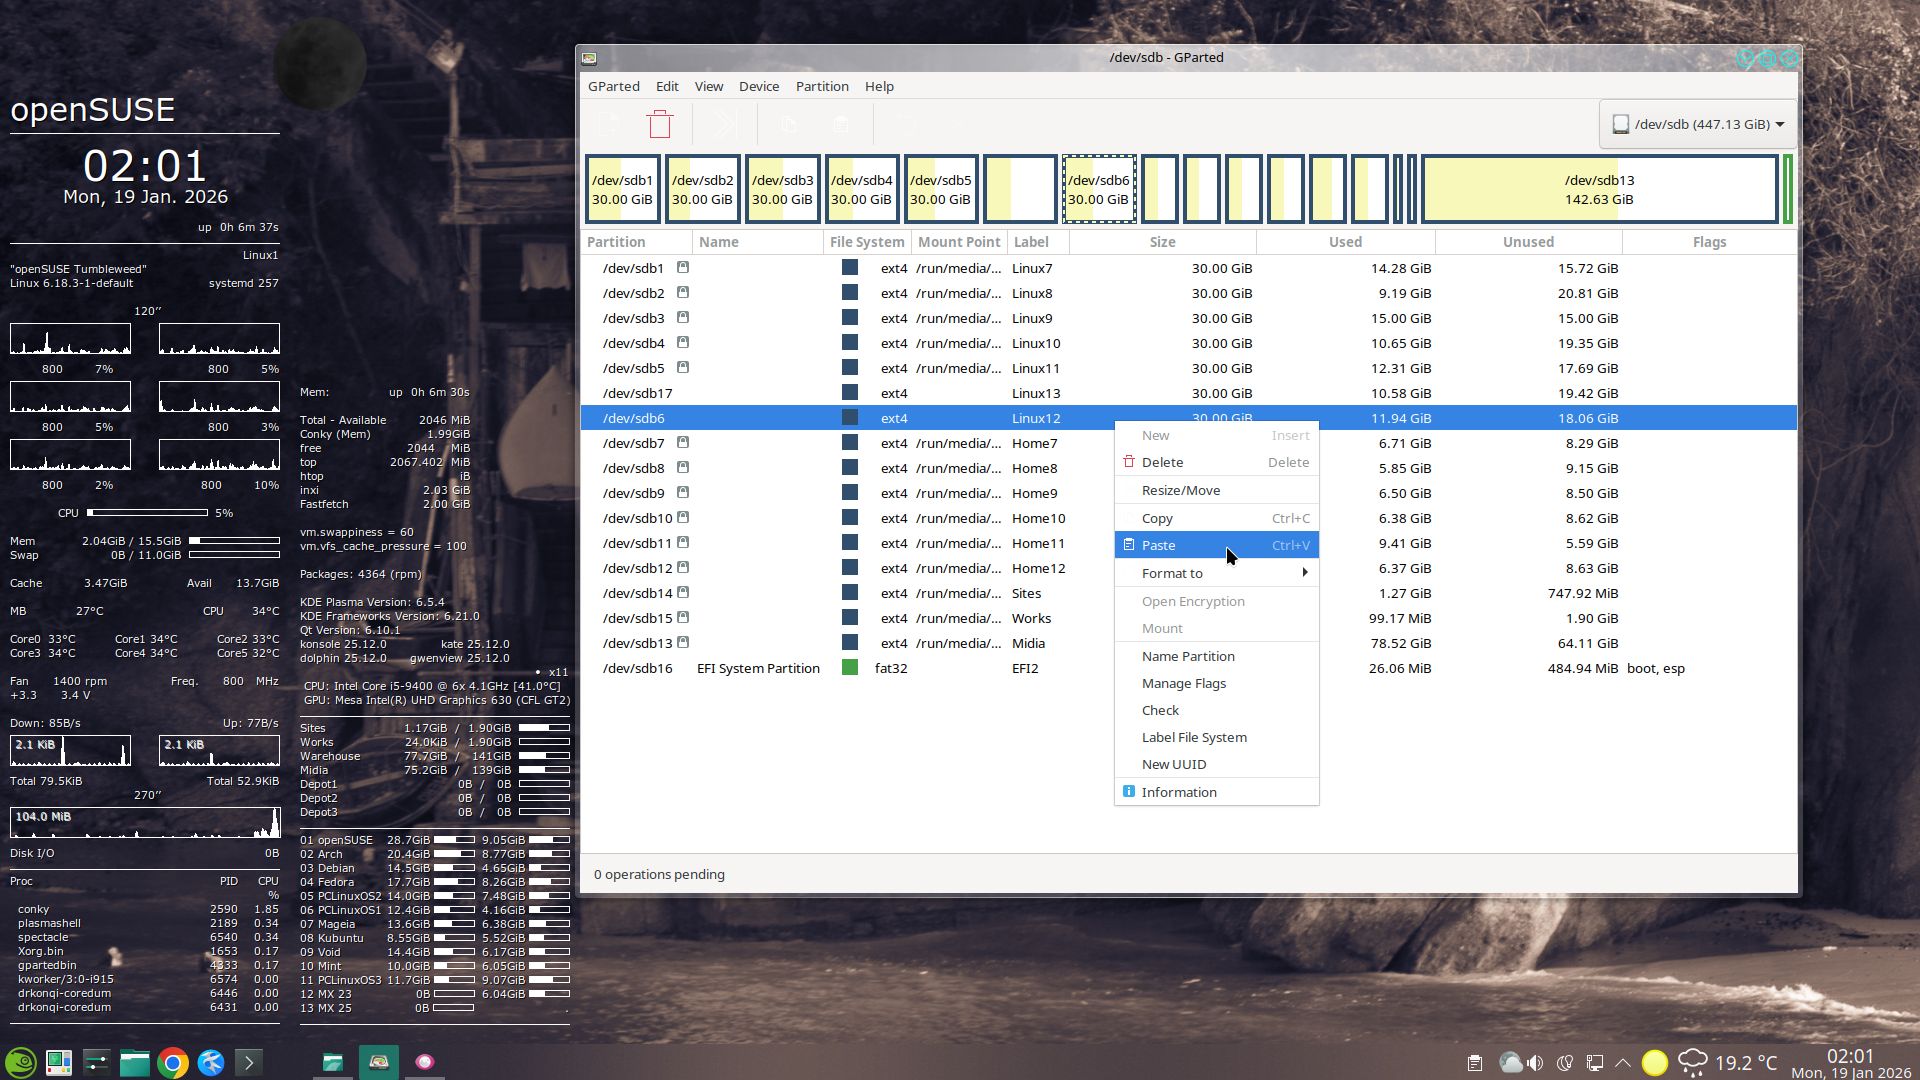Click the blue Information icon in the context menu
This screenshot has width=1920, height=1080.
[1129, 792]
